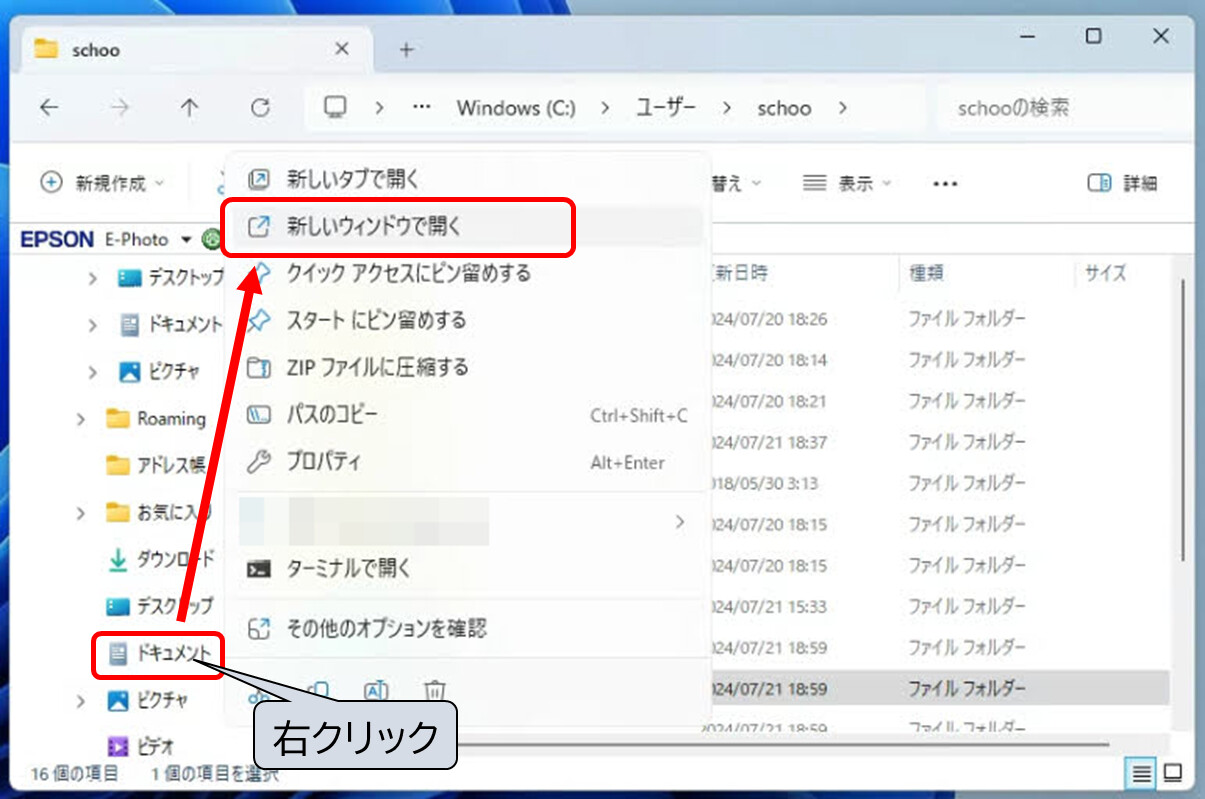Viewport: 1205px width, 799px height.
Task: Open the 表示 view dropdown
Action: [848, 183]
